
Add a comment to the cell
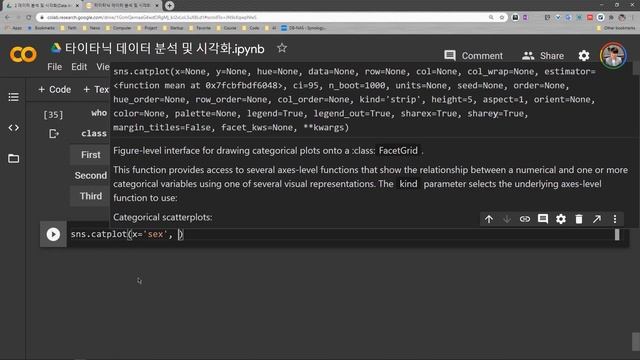[543, 219]
